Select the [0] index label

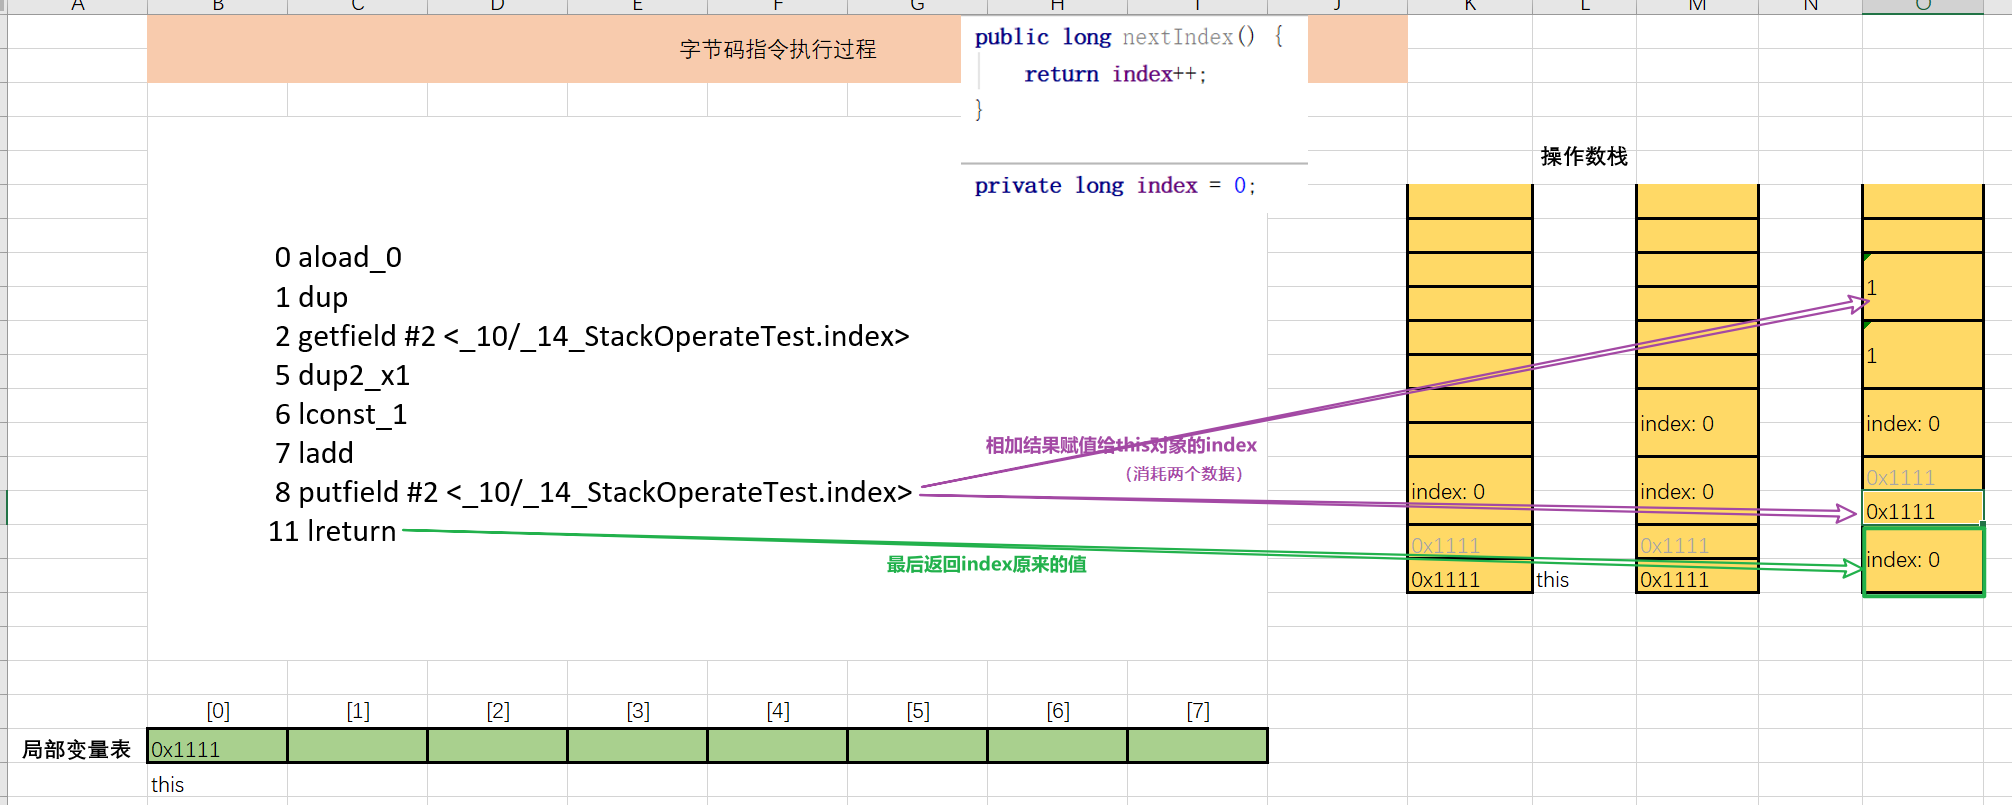[x=218, y=711]
